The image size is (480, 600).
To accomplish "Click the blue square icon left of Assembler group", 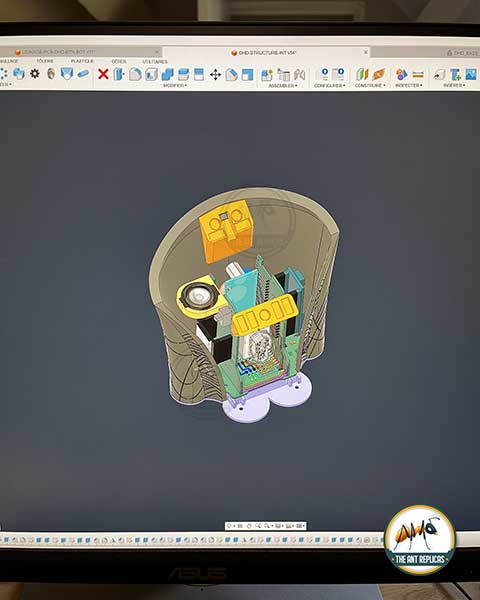I will pos(248,74).
